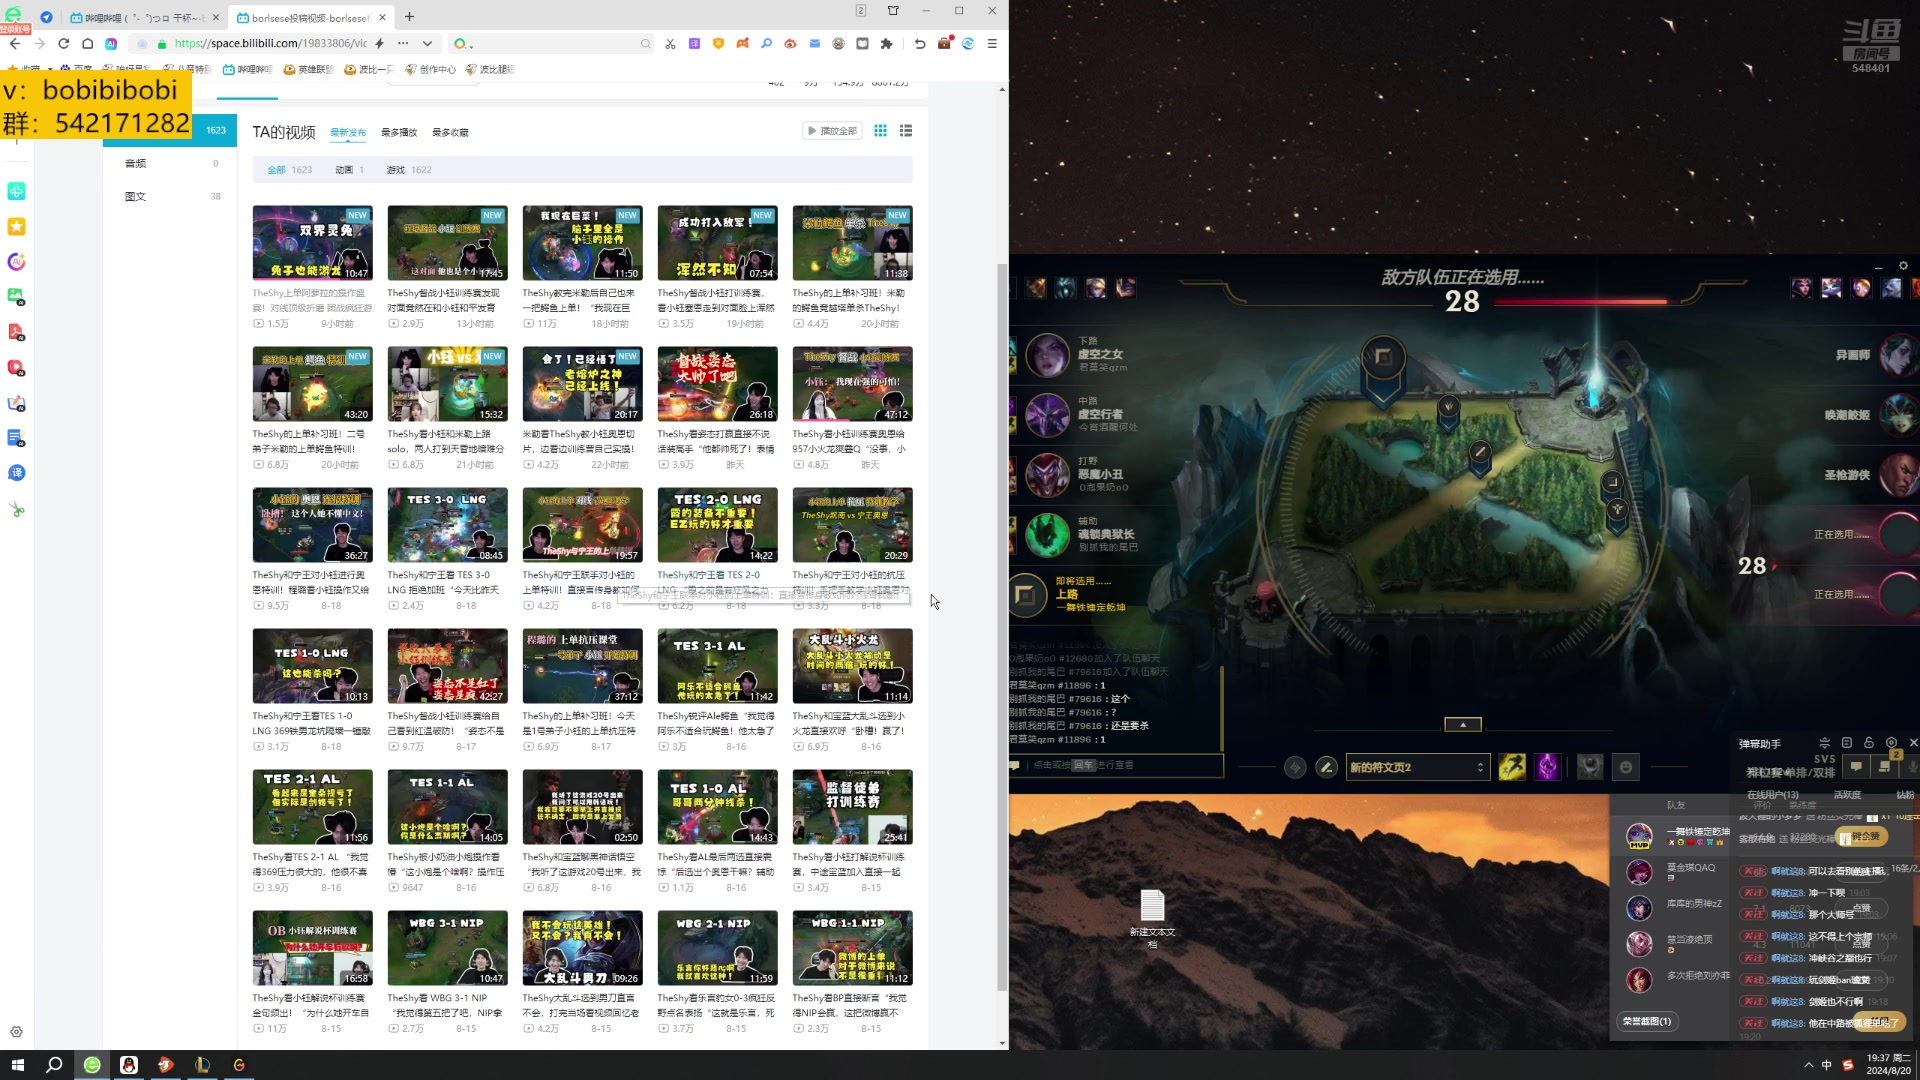Viewport: 1920px width, 1080px height.
Task: Click the green scissors icon in left sidebar
Action: [x=16, y=509]
